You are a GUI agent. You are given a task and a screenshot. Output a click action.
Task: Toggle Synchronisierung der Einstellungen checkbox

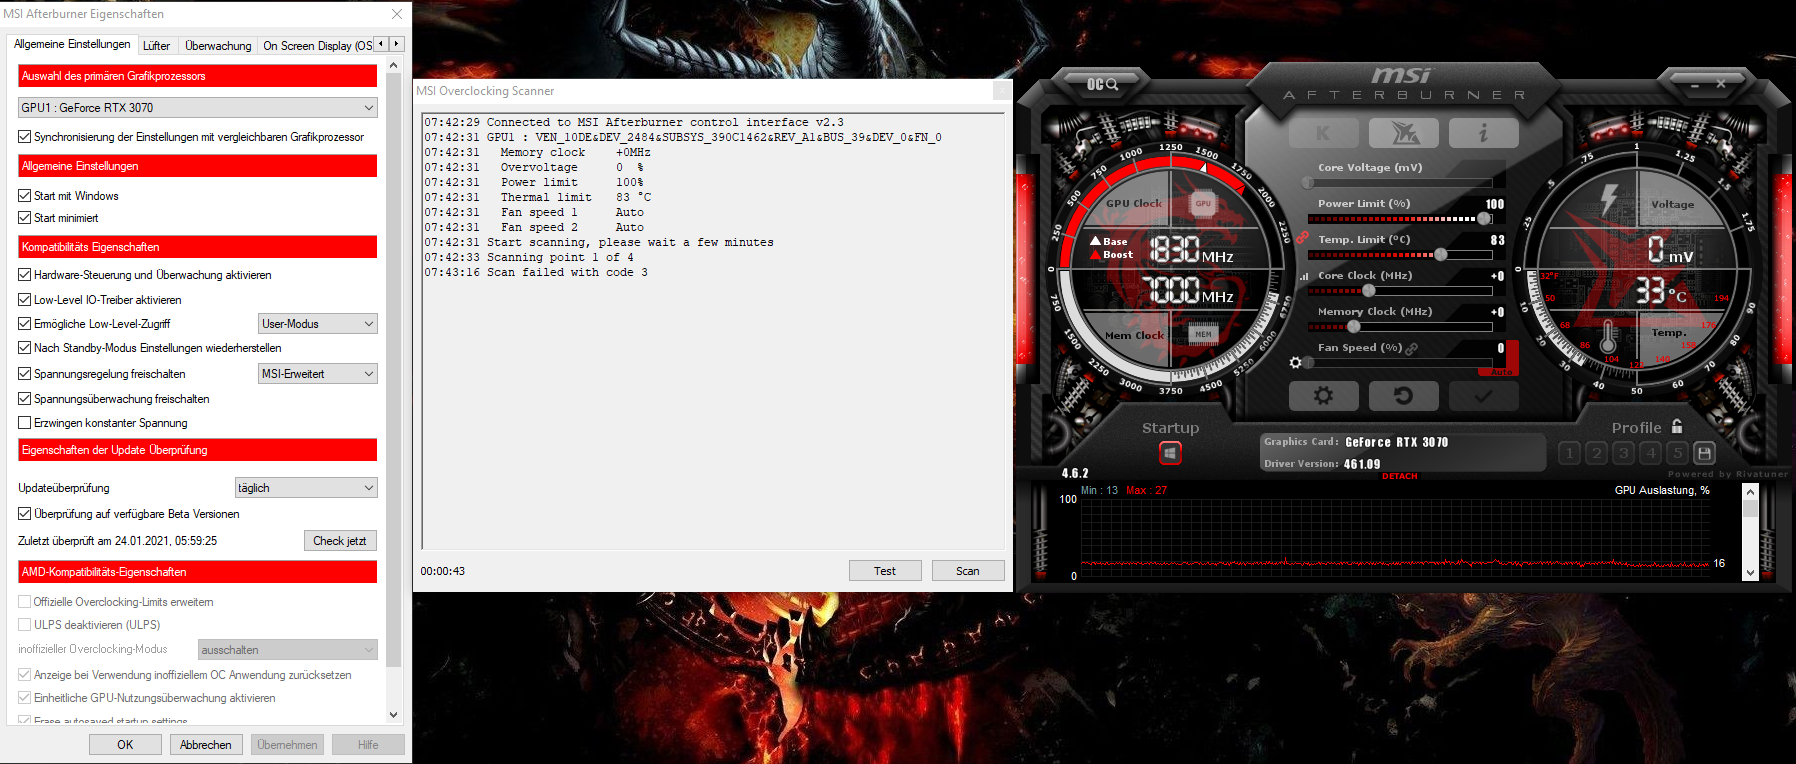(x=25, y=137)
